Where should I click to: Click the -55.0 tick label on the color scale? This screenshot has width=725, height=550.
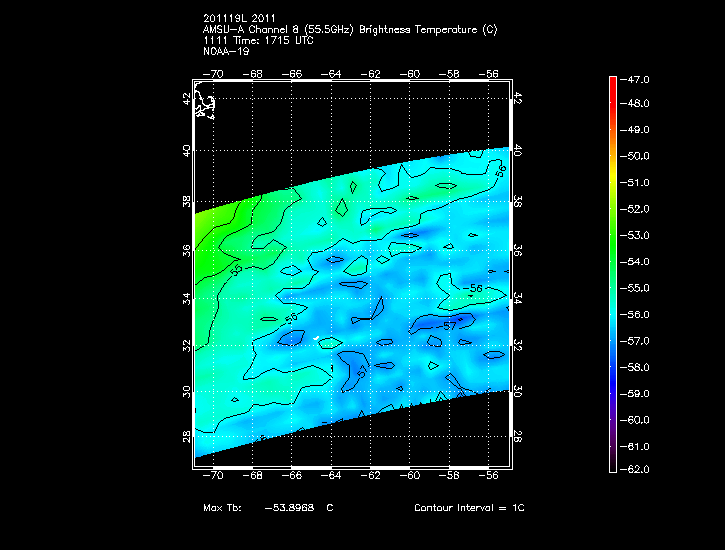[638, 288]
